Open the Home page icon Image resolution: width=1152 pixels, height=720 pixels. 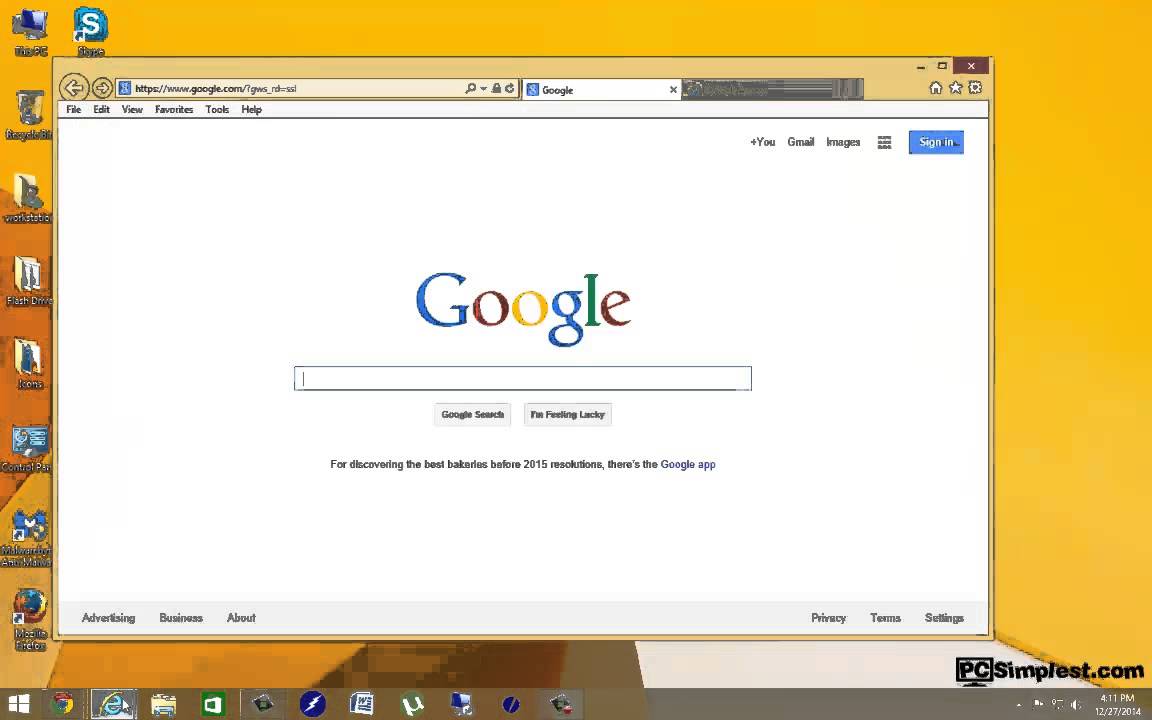[935, 88]
